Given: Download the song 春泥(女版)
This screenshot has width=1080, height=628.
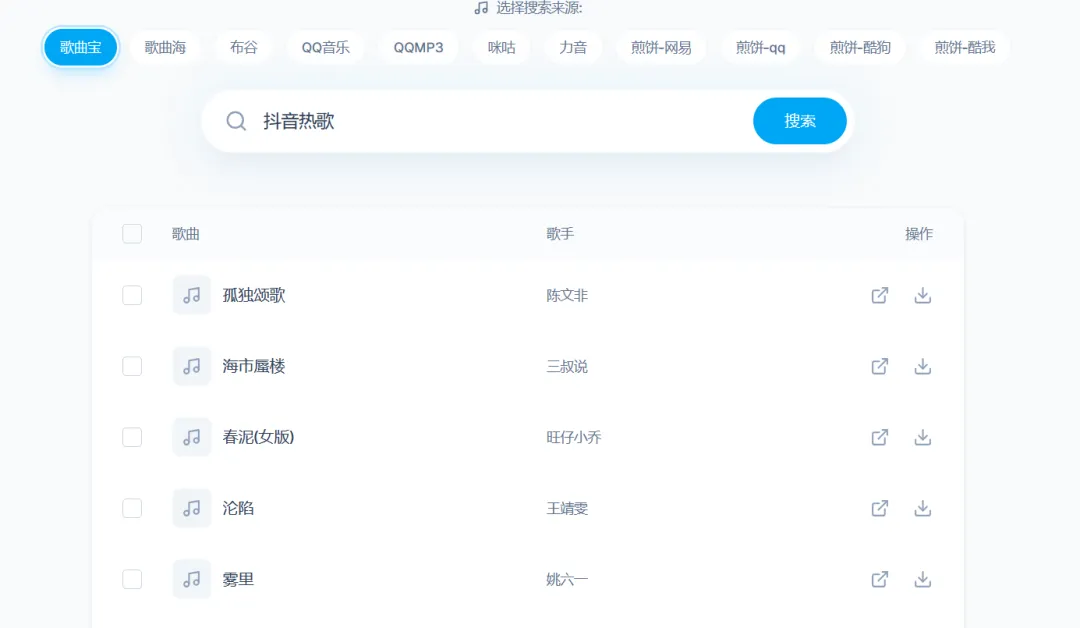Looking at the screenshot, I should click(922, 437).
